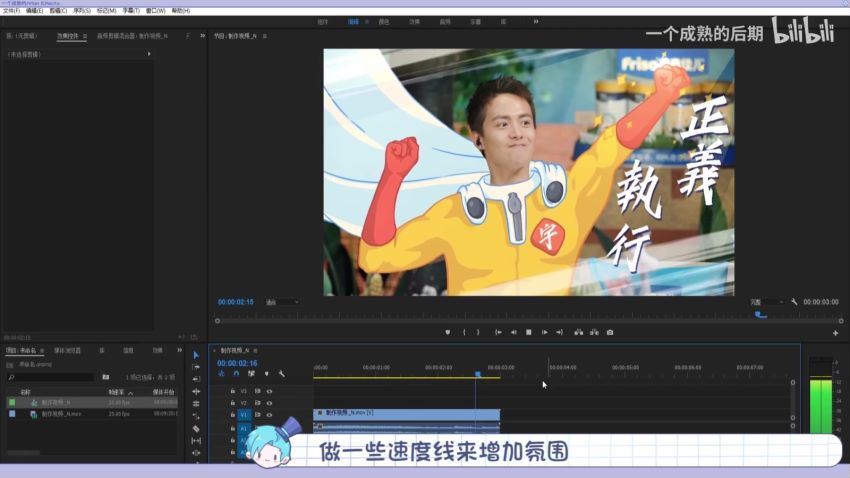Click the 制作视频_N.mov clip file icon
Screen dimensions: 850x478
[x=34, y=414]
